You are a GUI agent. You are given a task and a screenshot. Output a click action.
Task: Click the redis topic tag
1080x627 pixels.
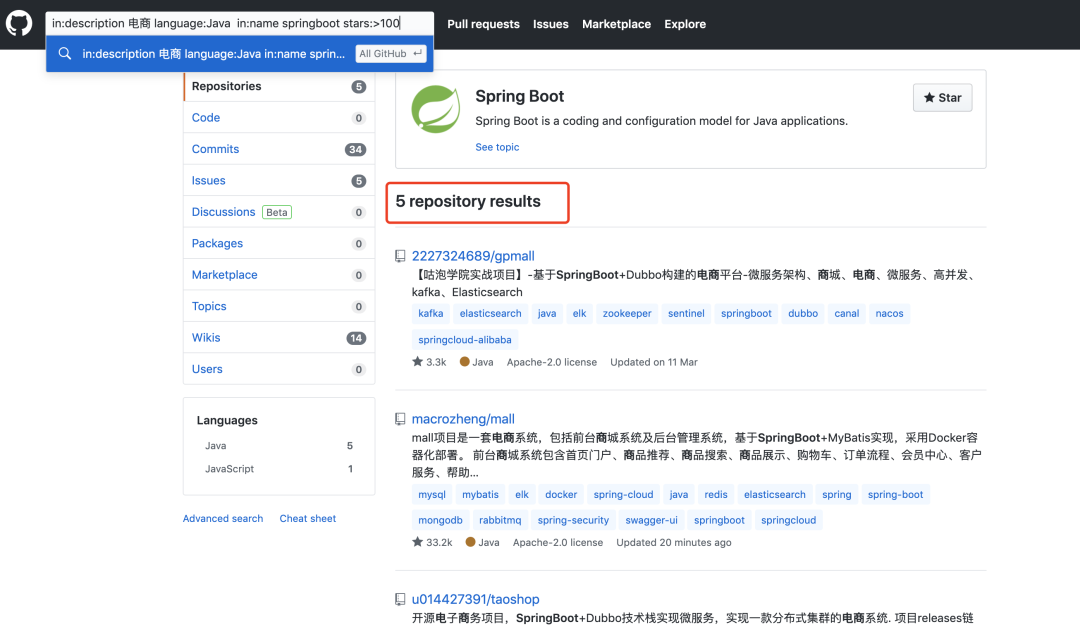(716, 495)
